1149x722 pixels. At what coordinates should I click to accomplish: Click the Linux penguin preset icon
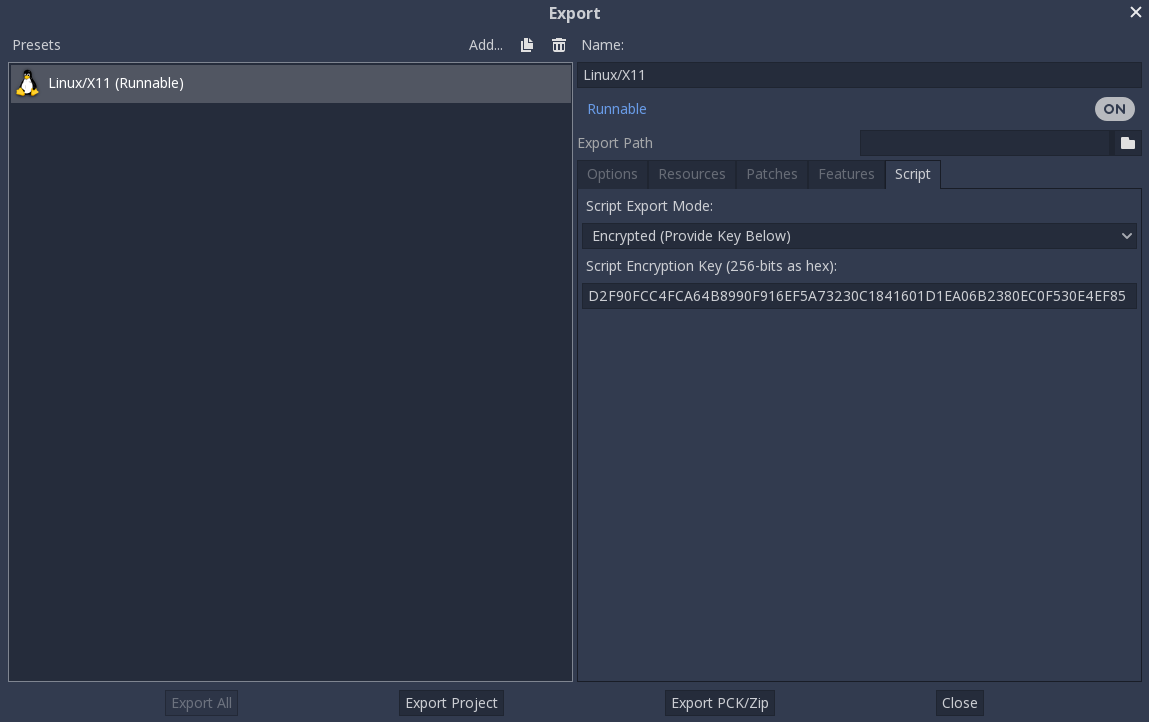coord(27,83)
